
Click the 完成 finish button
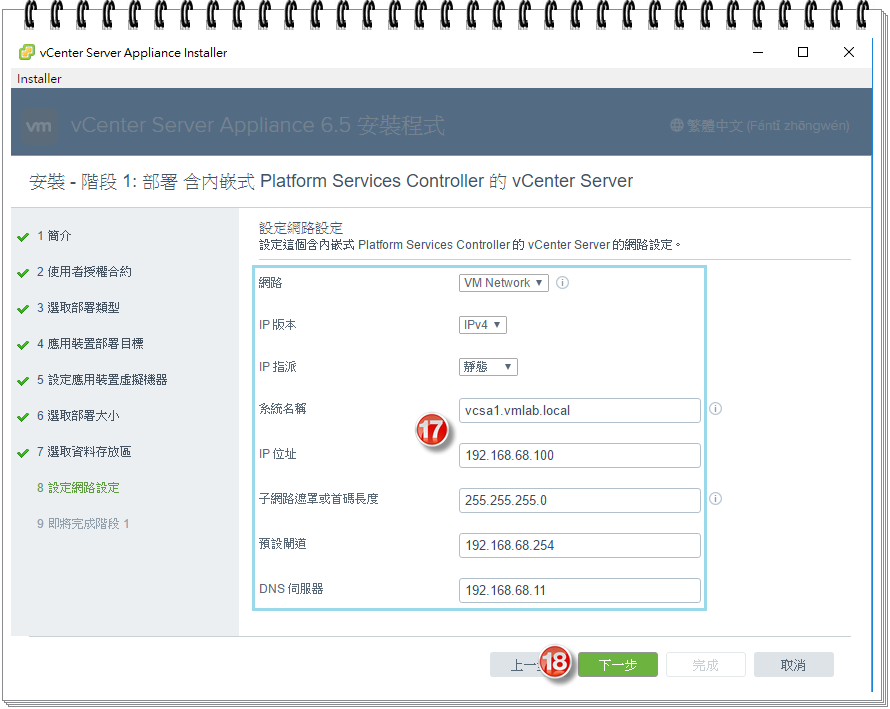pyautogui.click(x=706, y=665)
